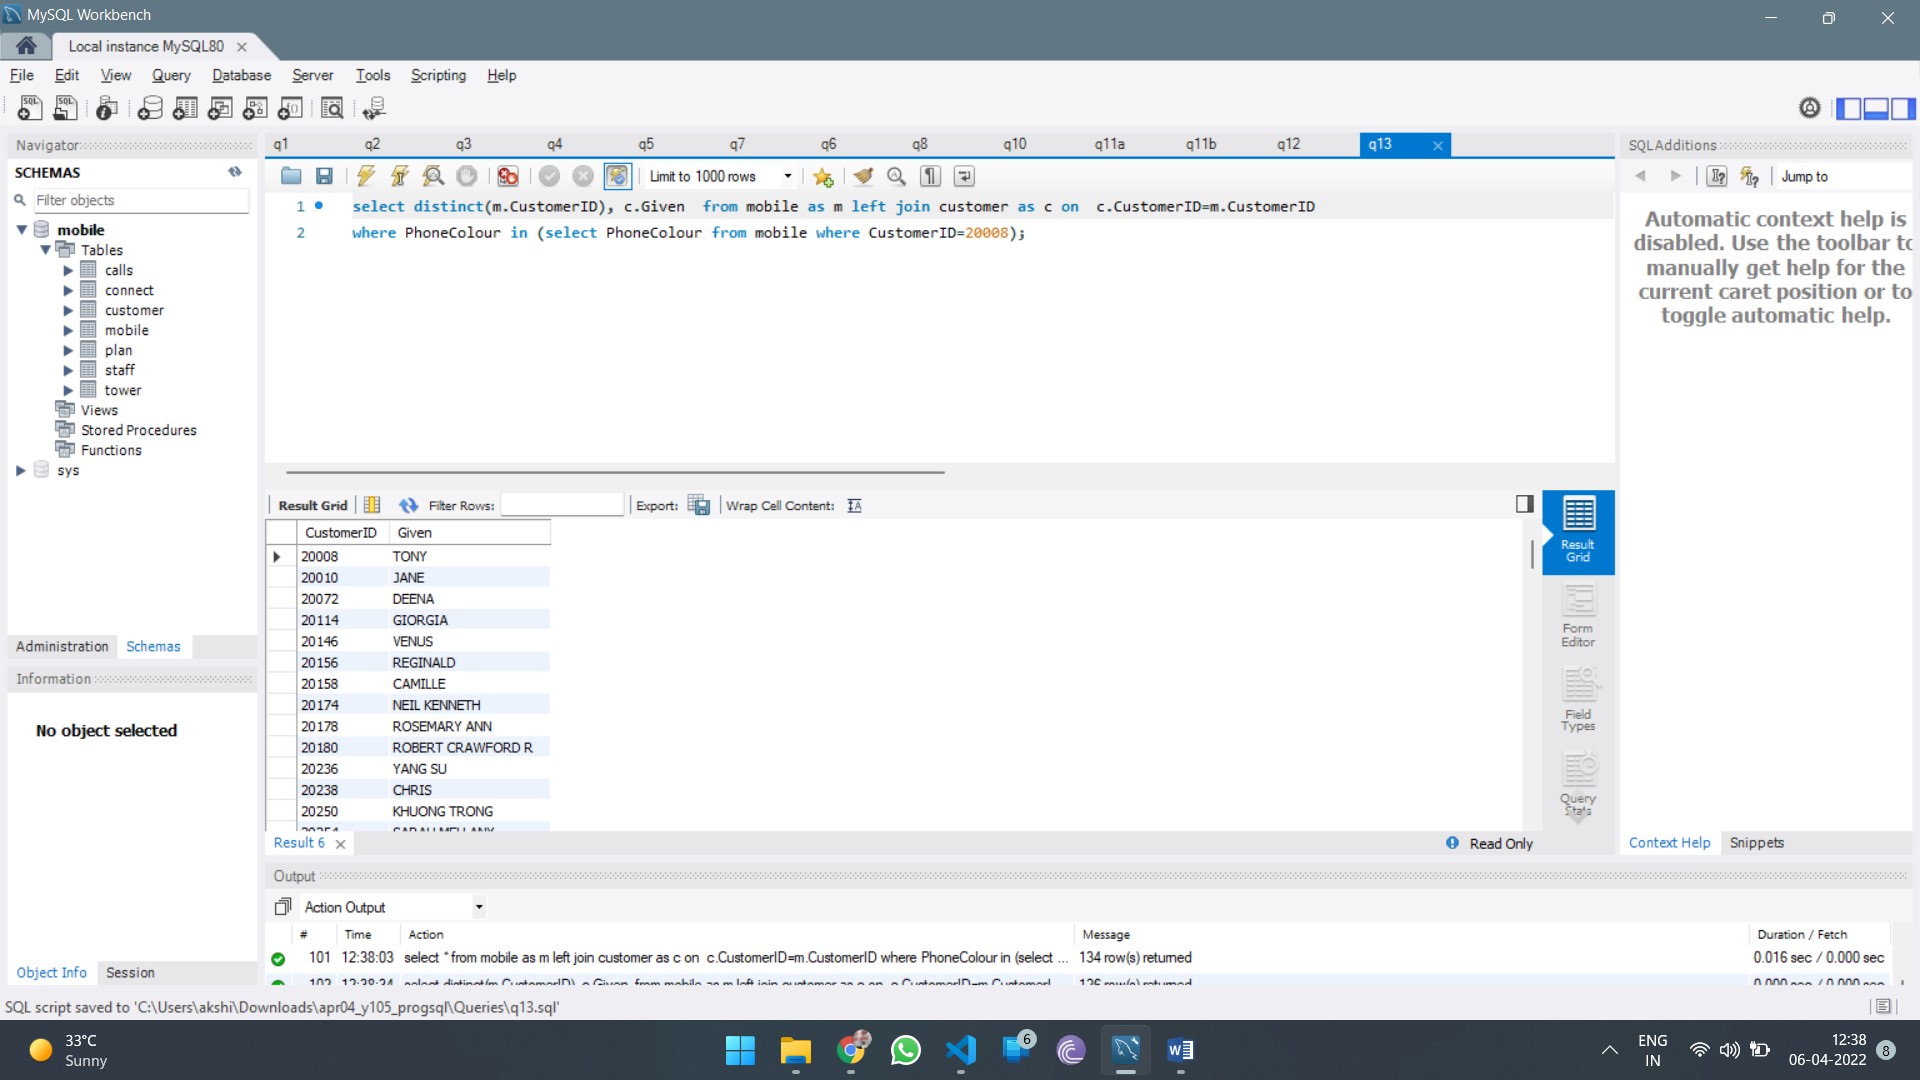Toggle continue-on-error execution icon
Viewport: 1920px width, 1080px height.
point(508,176)
